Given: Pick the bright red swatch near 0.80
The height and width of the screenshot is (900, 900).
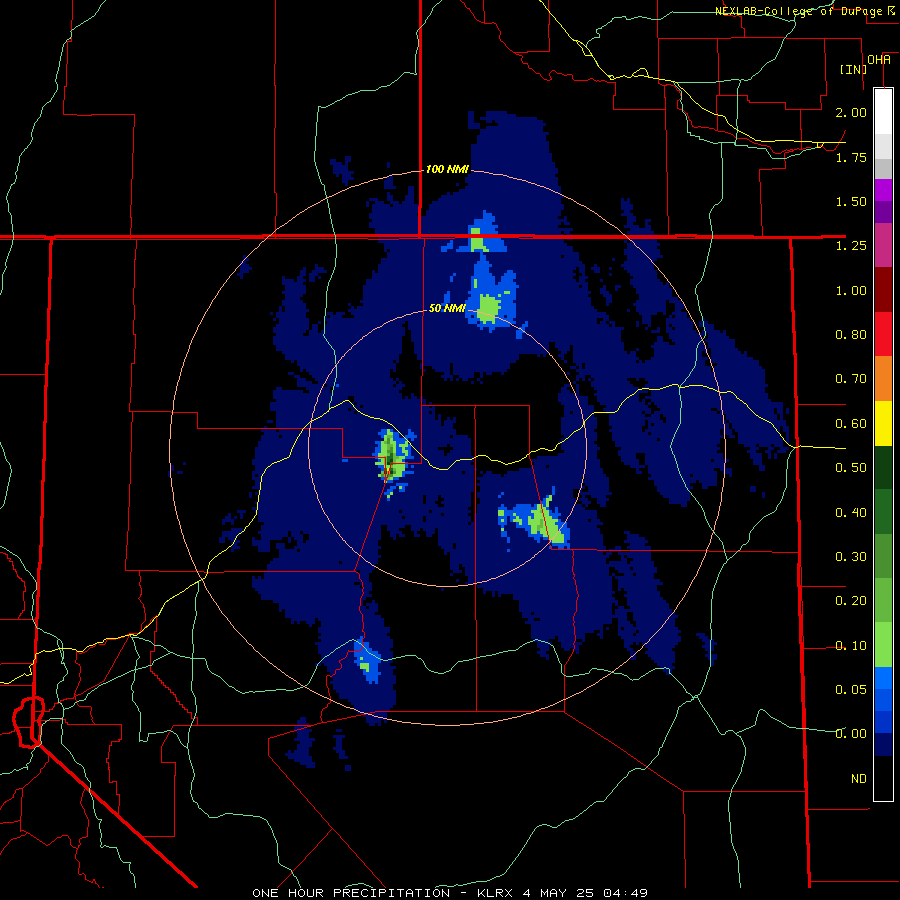Looking at the screenshot, I should 883,334.
